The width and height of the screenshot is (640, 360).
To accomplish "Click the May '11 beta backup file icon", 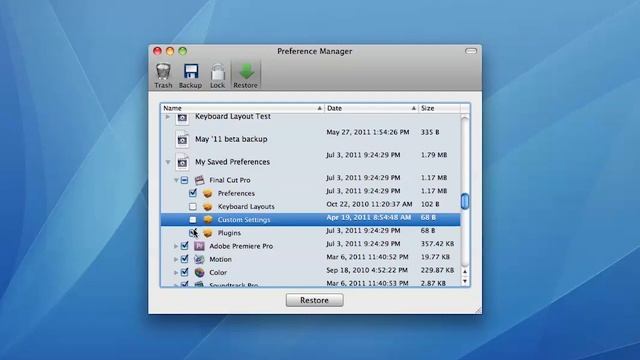I will point(182,139).
